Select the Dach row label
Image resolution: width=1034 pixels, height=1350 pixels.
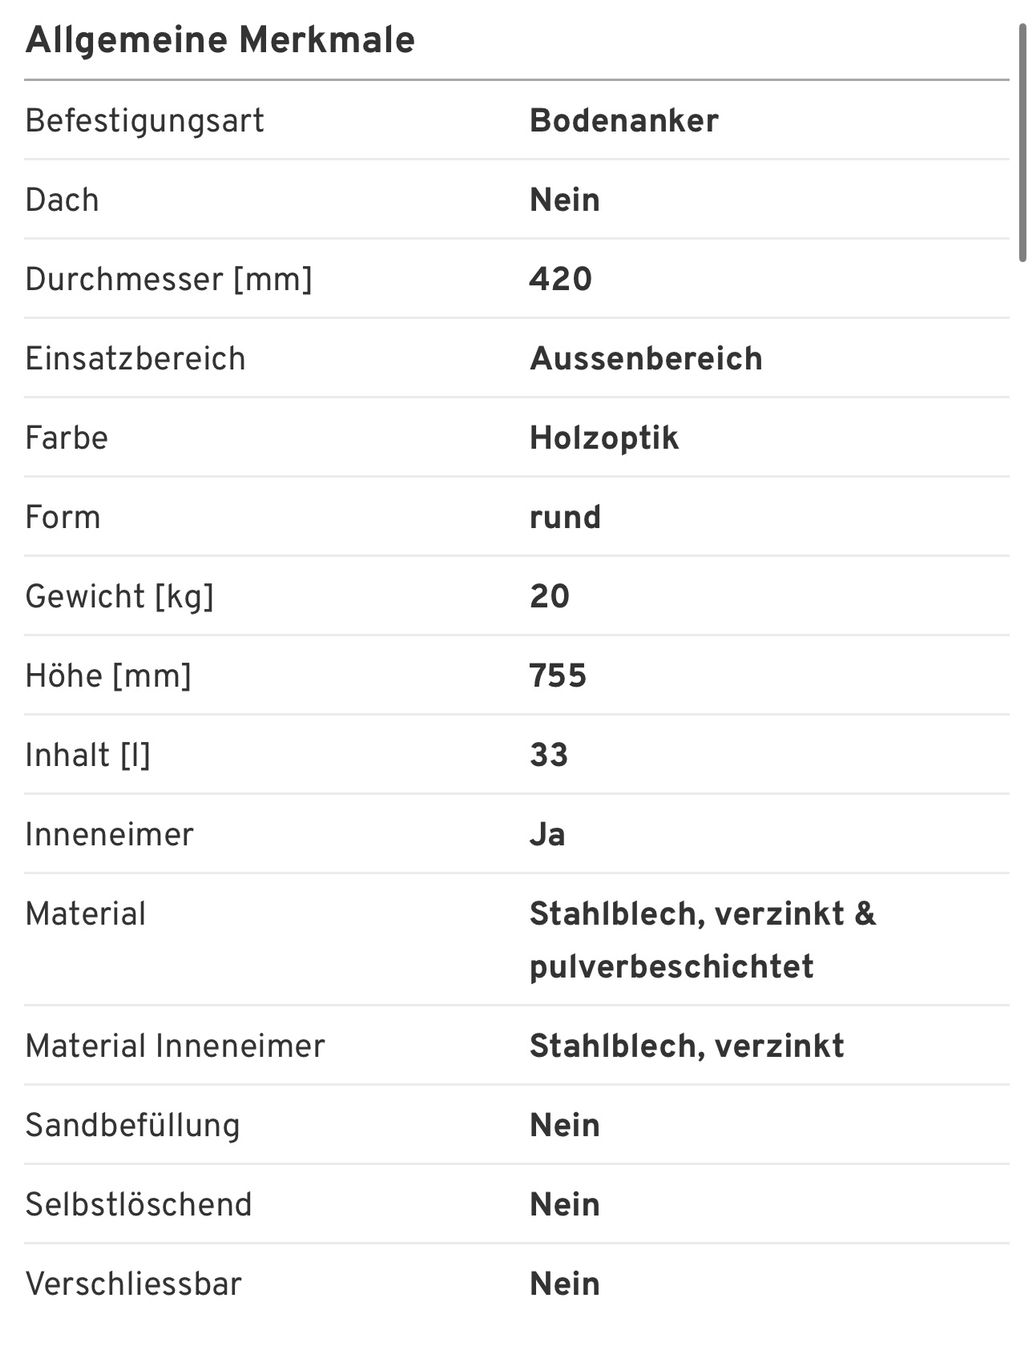(62, 200)
